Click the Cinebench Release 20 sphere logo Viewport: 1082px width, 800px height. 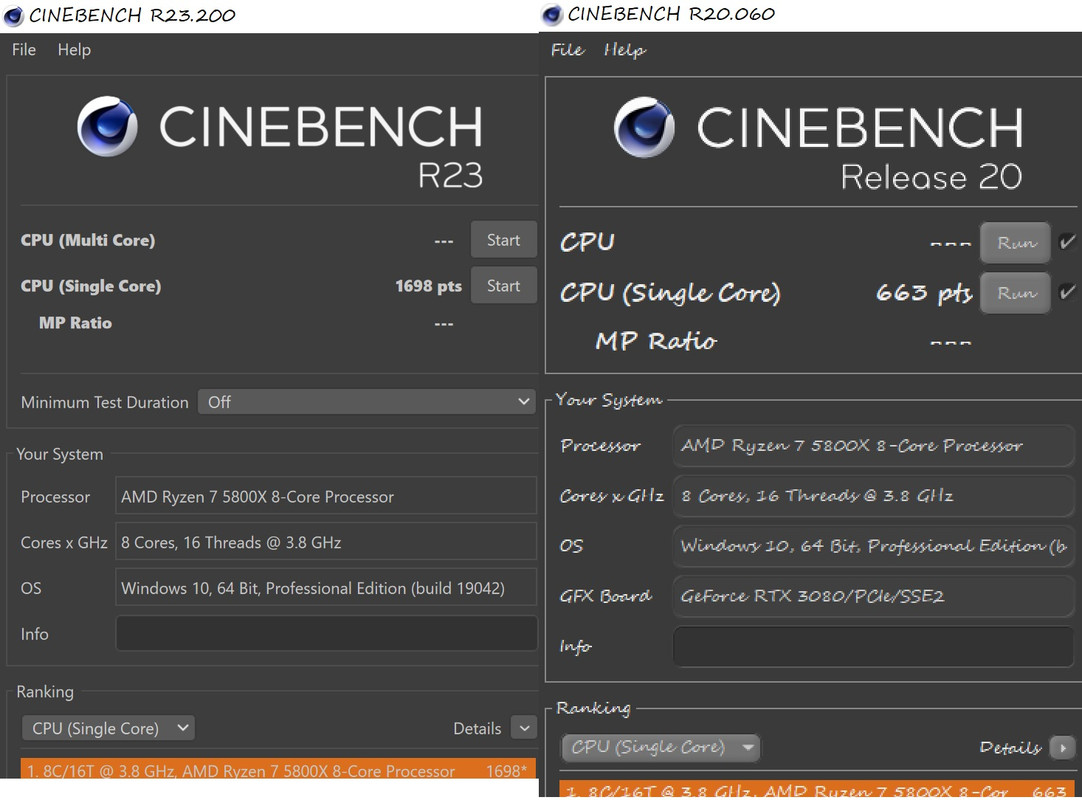point(645,128)
